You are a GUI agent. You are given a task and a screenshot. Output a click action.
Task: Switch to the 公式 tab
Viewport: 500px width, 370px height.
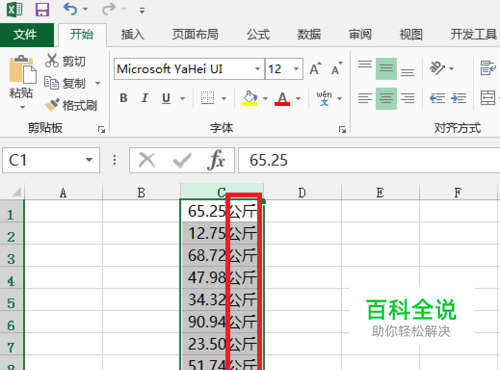pyautogui.click(x=258, y=35)
